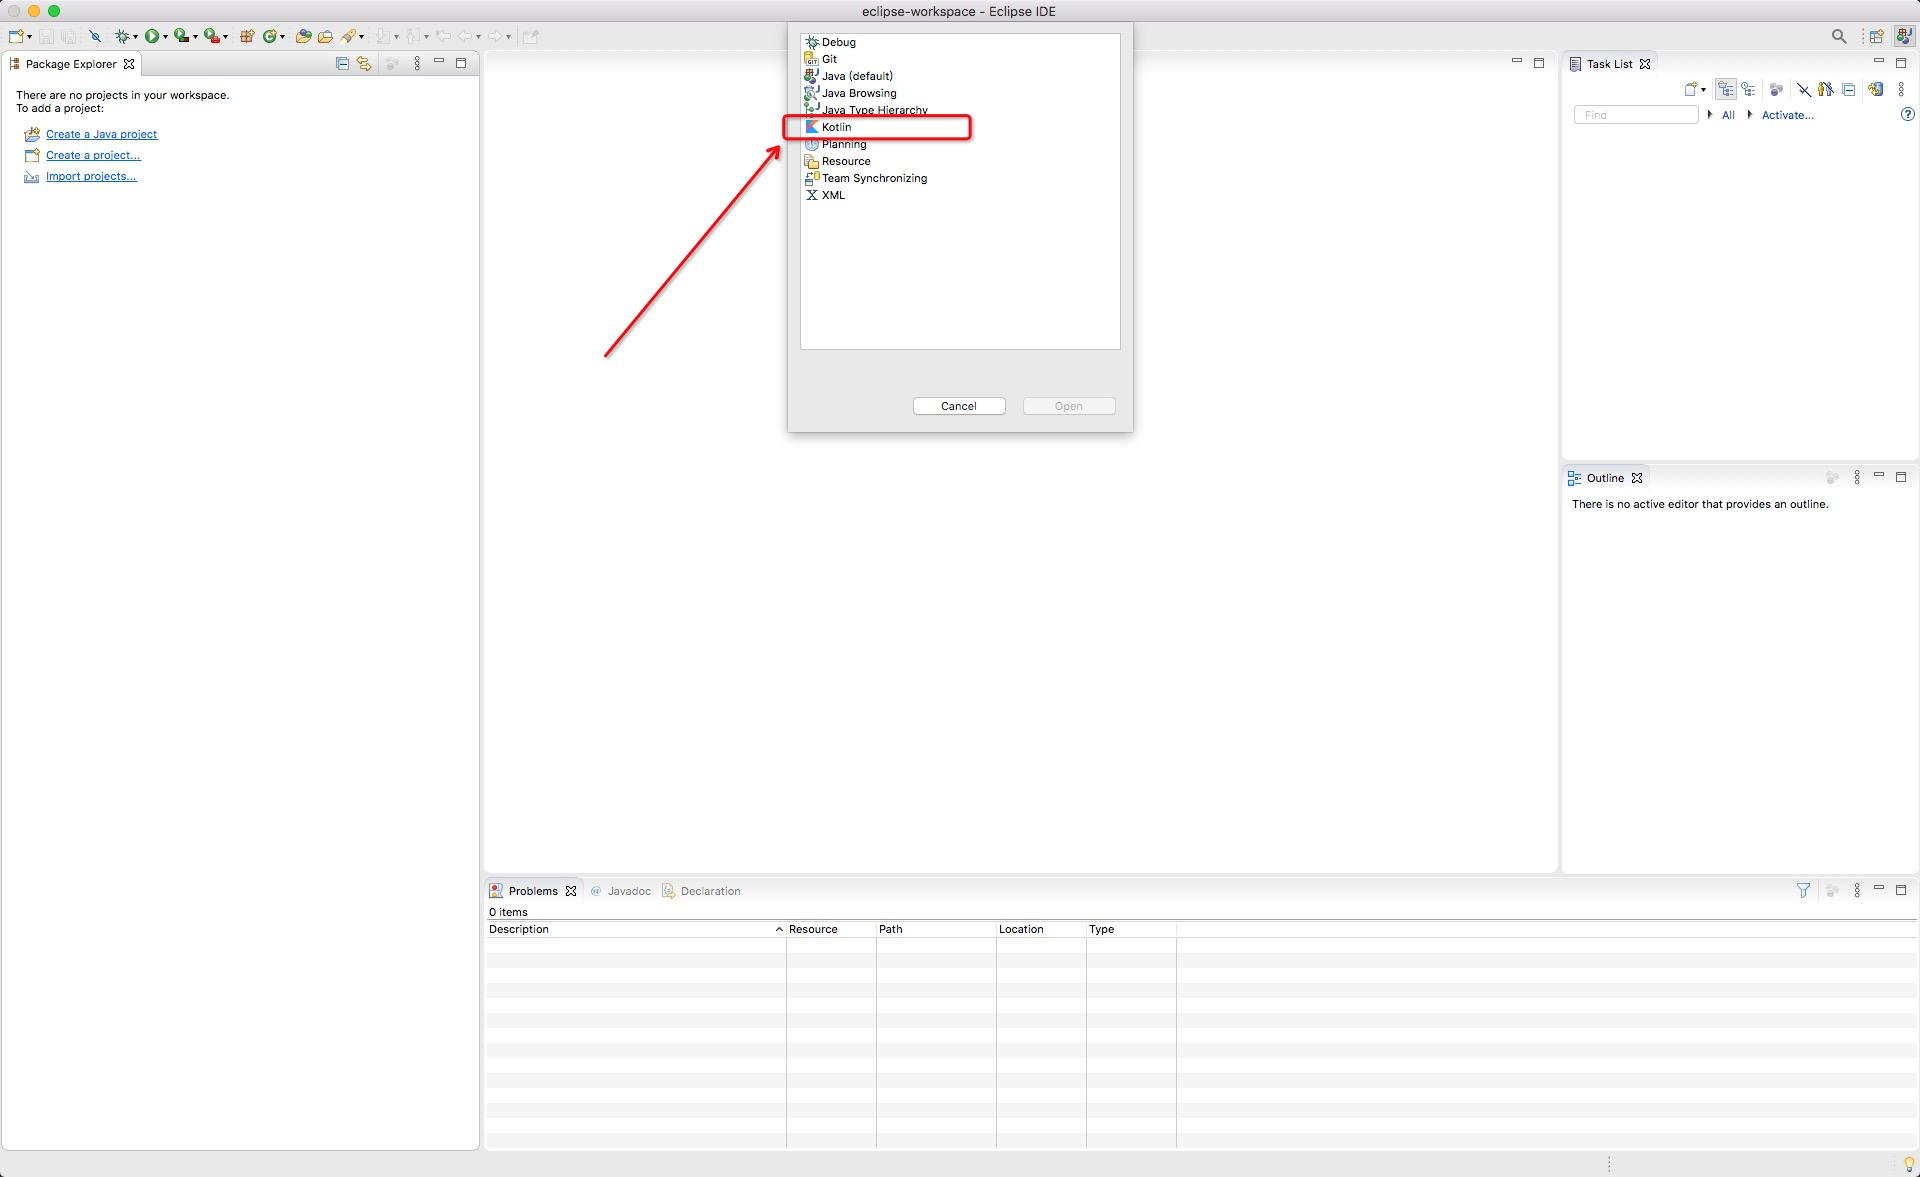The image size is (1920, 1177).
Task: Select Team Synchronizing perspective in list
Action: click(x=960, y=178)
